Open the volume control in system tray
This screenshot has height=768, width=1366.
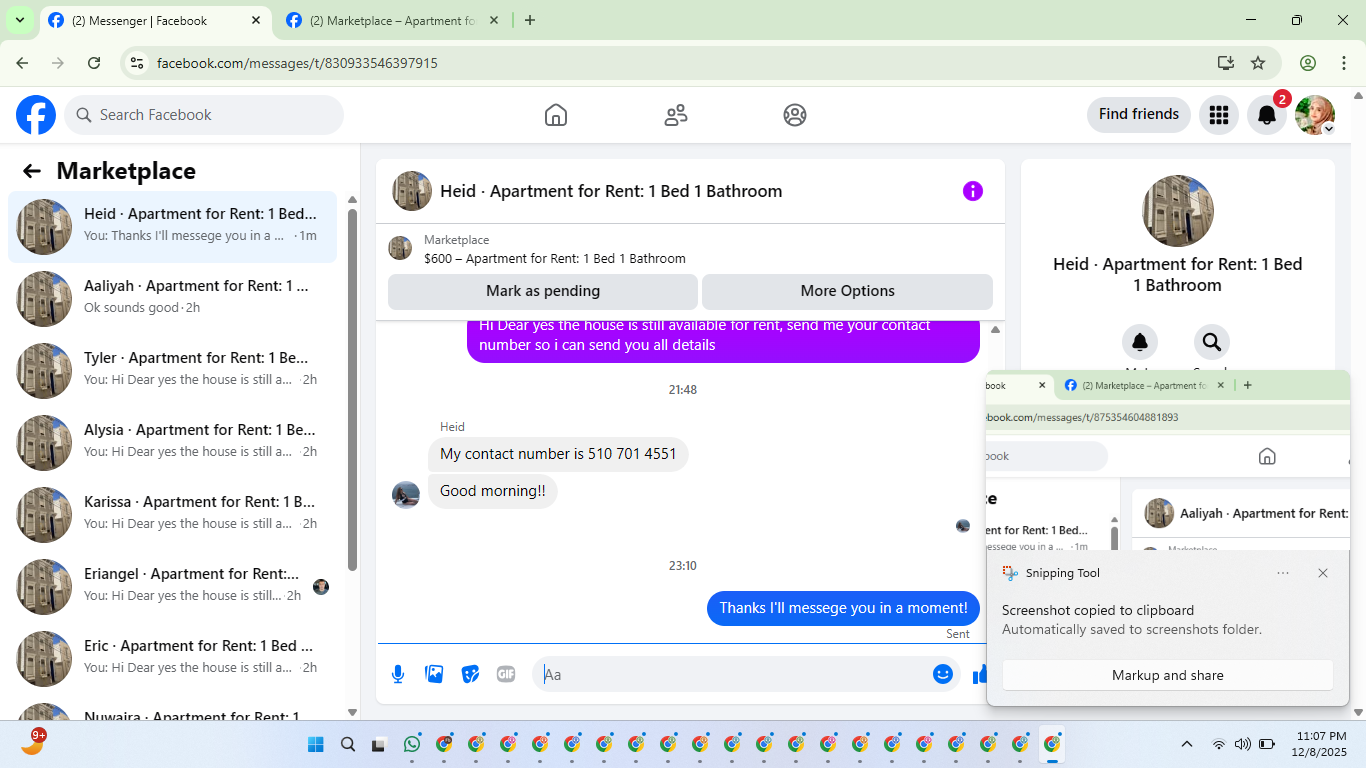coord(1243,744)
